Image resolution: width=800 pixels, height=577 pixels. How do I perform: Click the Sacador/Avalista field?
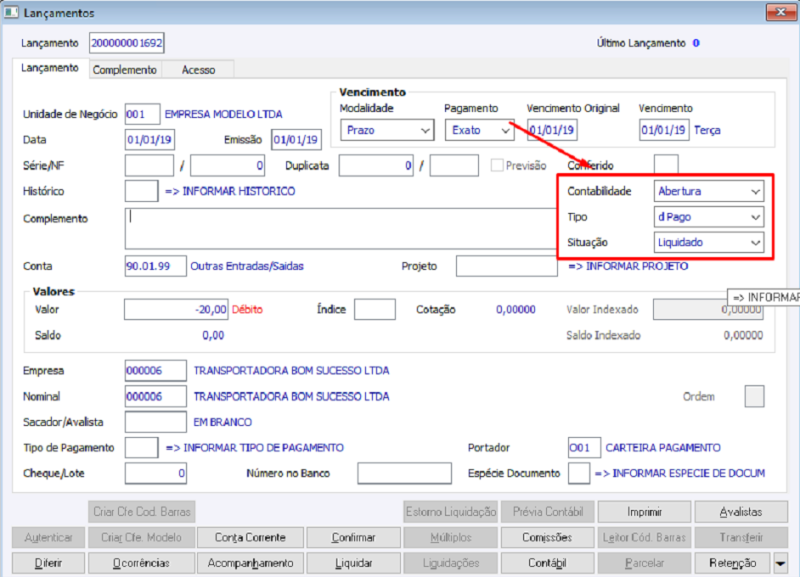[156, 422]
